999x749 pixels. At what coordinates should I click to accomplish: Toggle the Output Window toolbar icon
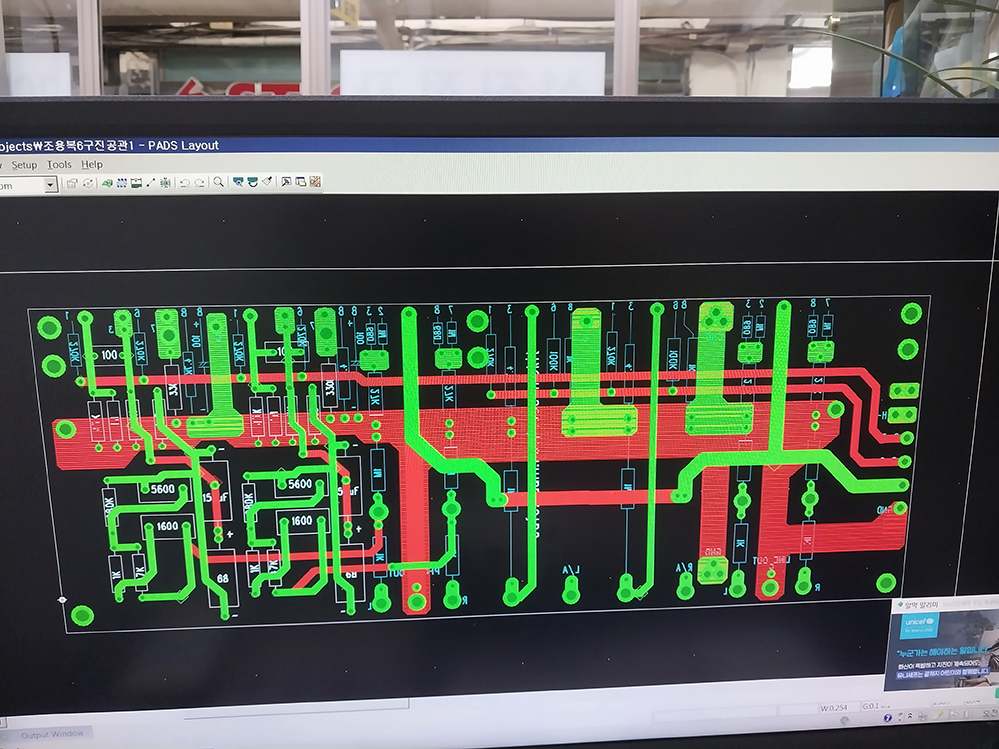coord(286,182)
